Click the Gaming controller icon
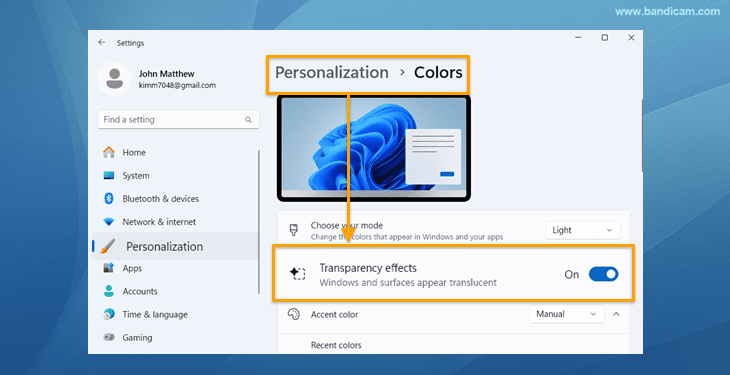Image resolution: width=730 pixels, height=375 pixels. click(x=108, y=337)
